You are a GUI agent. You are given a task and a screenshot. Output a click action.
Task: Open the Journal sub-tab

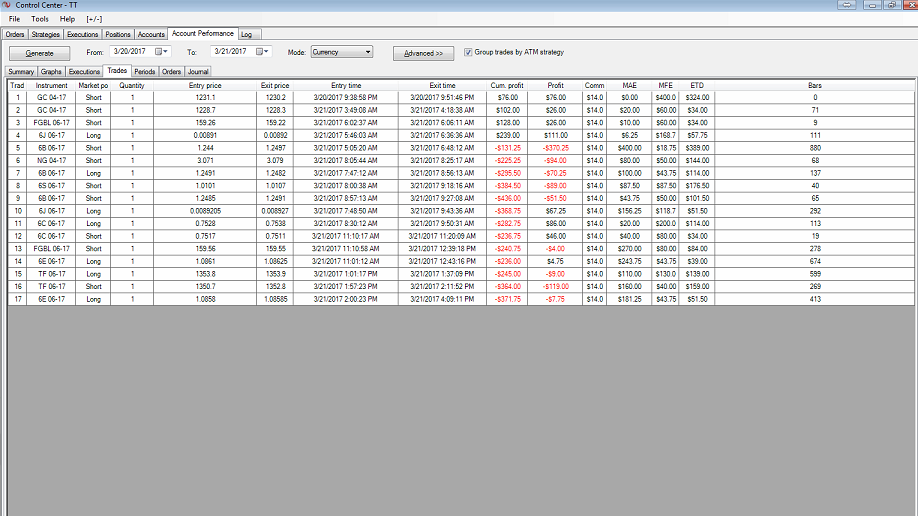[198, 71]
